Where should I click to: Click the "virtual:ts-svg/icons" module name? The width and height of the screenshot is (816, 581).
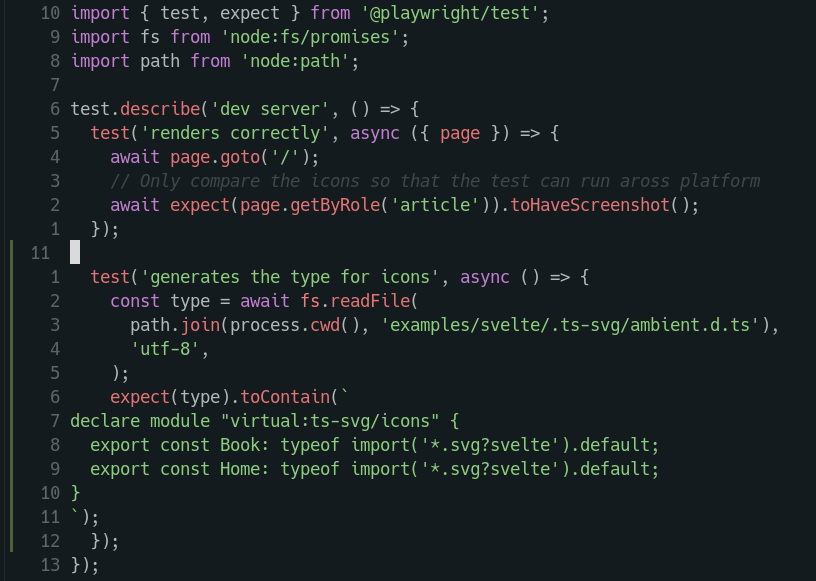[330, 421]
